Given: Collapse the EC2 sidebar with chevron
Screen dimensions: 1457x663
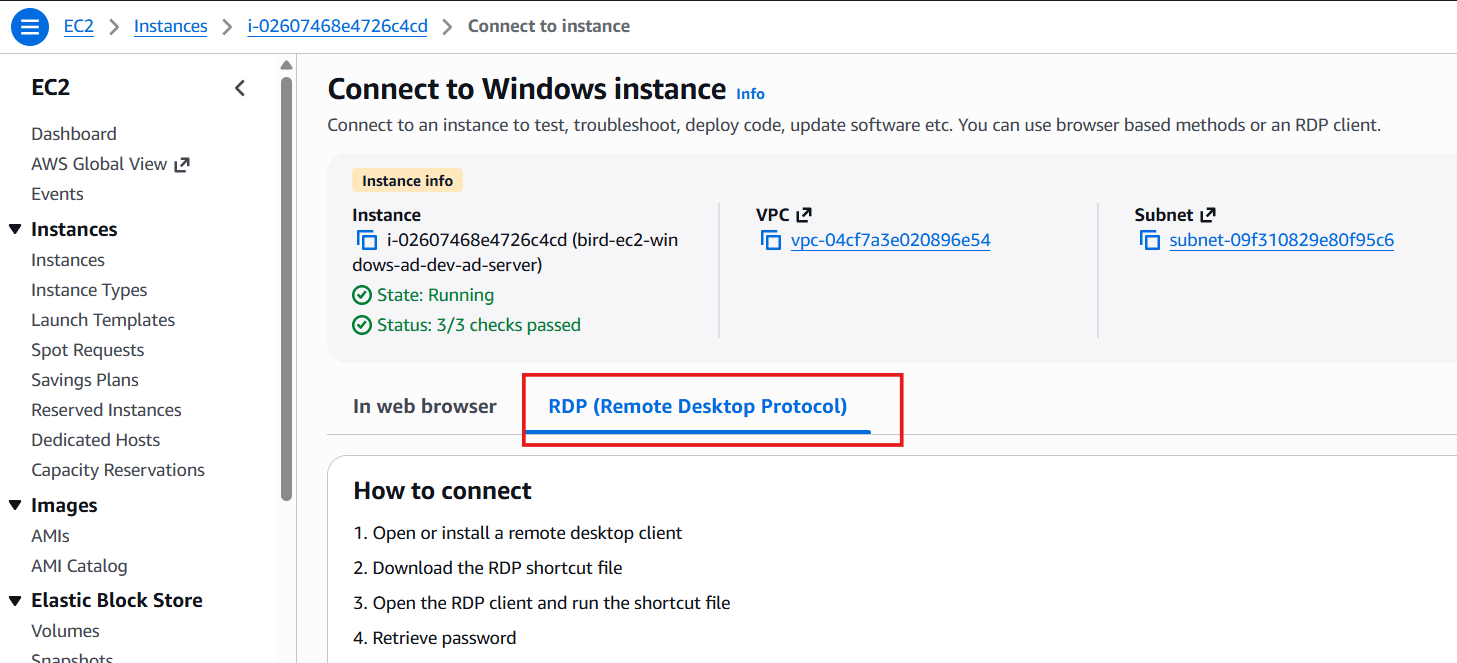Looking at the screenshot, I should tap(240, 88).
